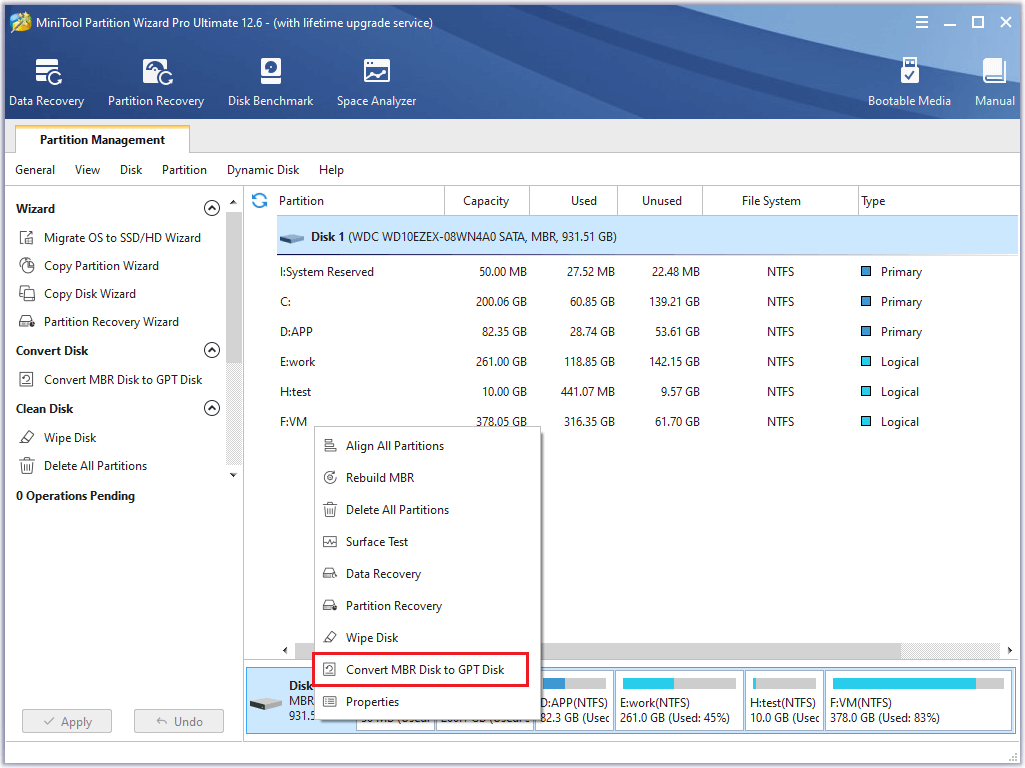Image resolution: width=1025 pixels, height=768 pixels.
Task: Launch Partition Recovery from top toolbar
Action: point(156,82)
